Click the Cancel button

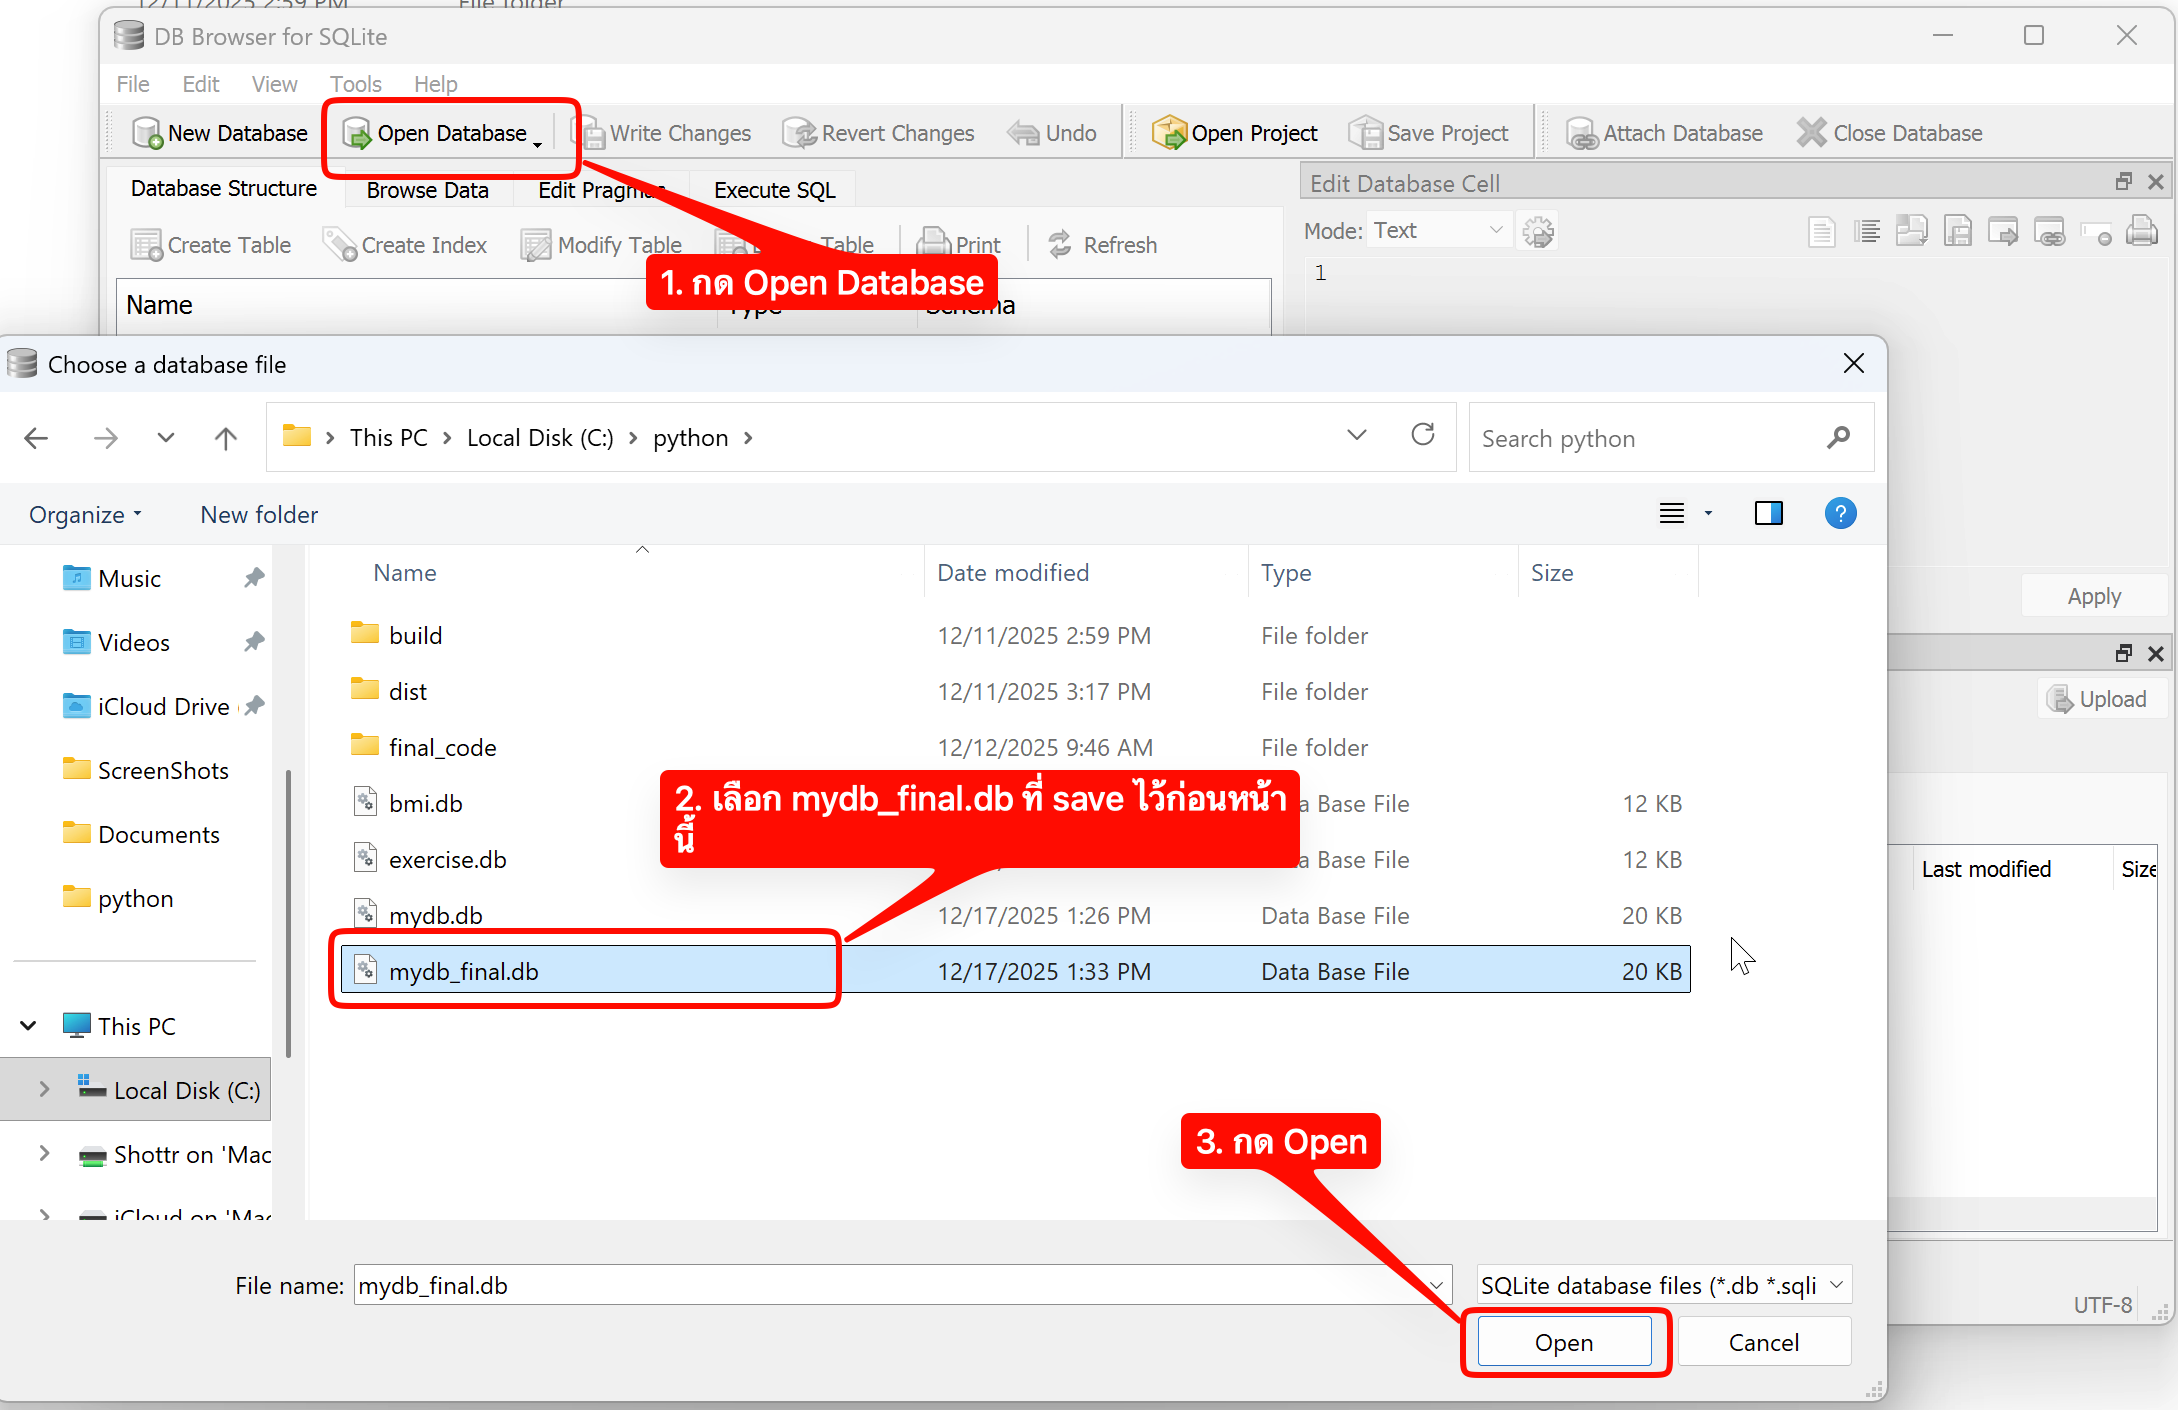click(1763, 1342)
